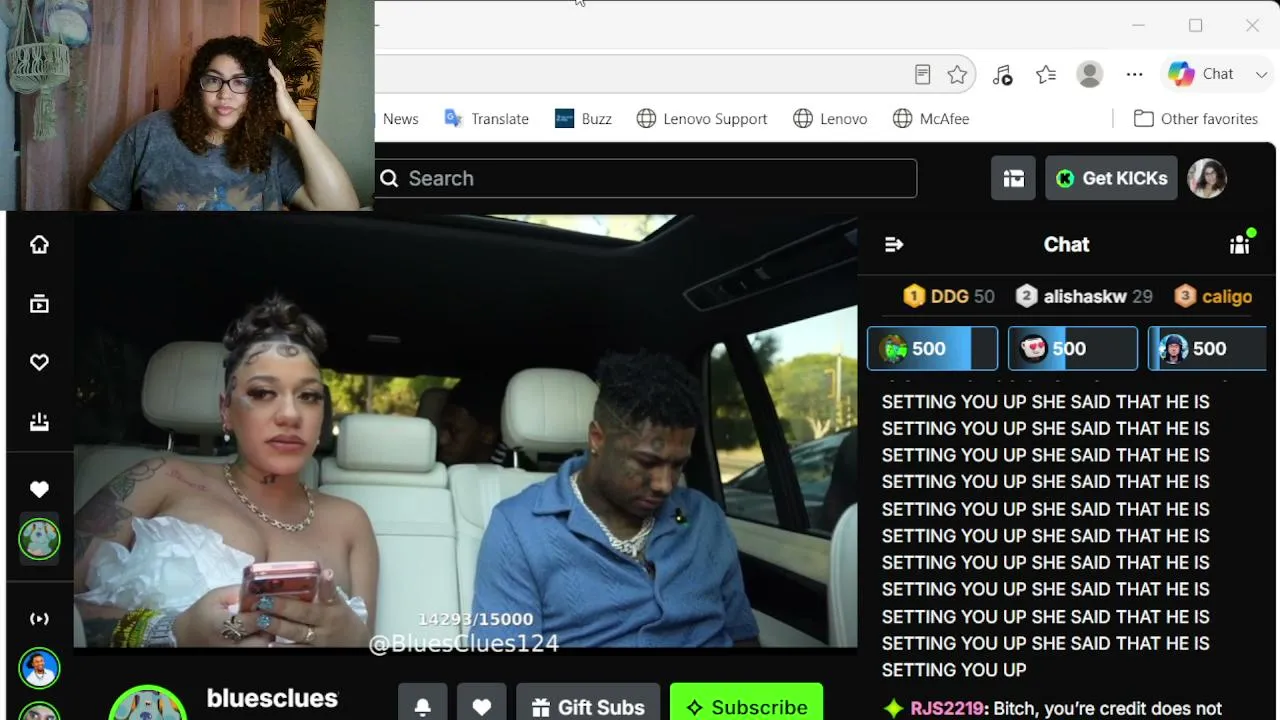
Task: Click the green Subscribe button
Action: pos(746,707)
